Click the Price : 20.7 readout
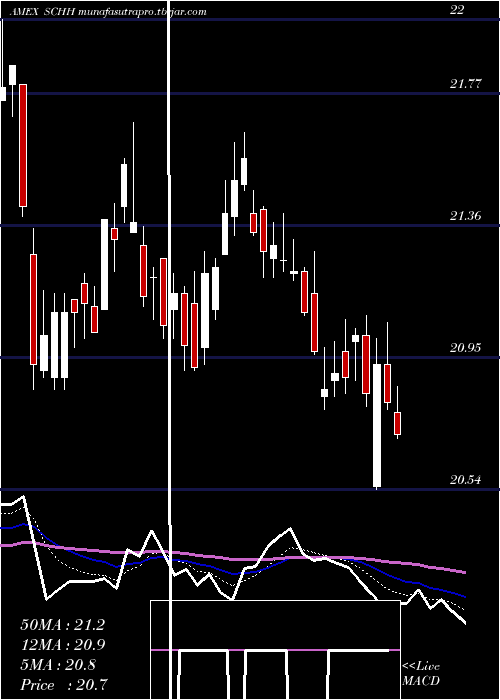 [64, 684]
